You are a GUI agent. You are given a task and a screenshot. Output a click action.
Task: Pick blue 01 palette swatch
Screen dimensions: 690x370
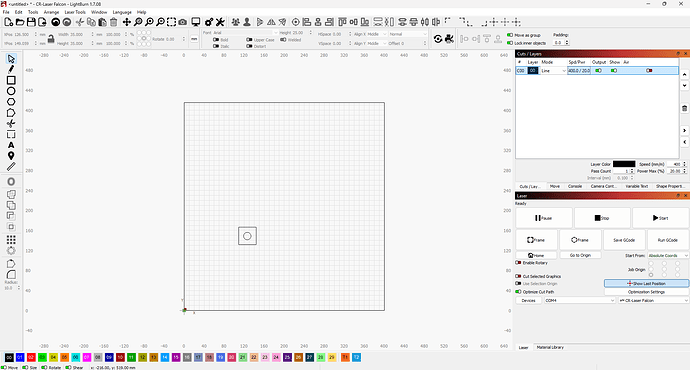click(x=20, y=357)
